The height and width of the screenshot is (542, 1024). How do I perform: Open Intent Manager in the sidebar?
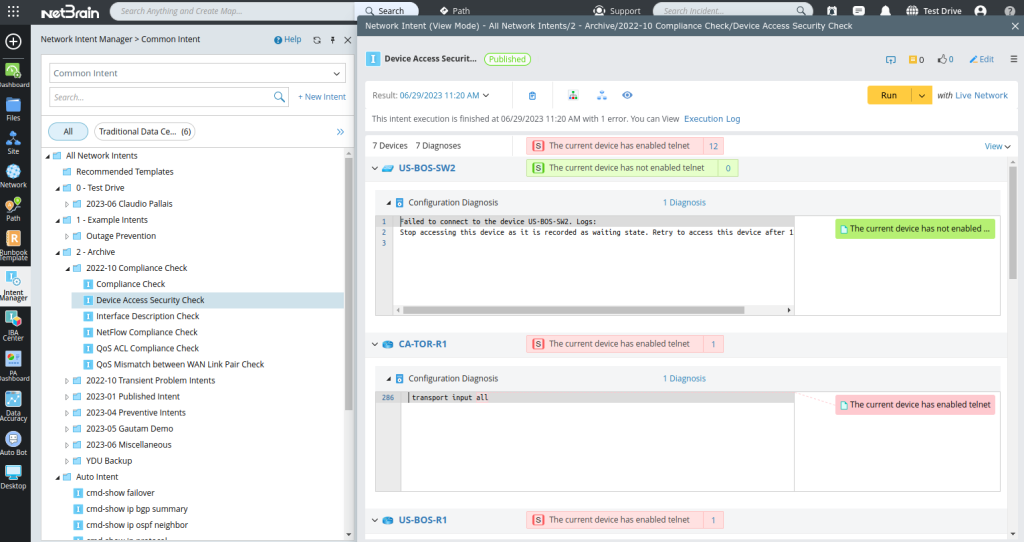coord(13,286)
